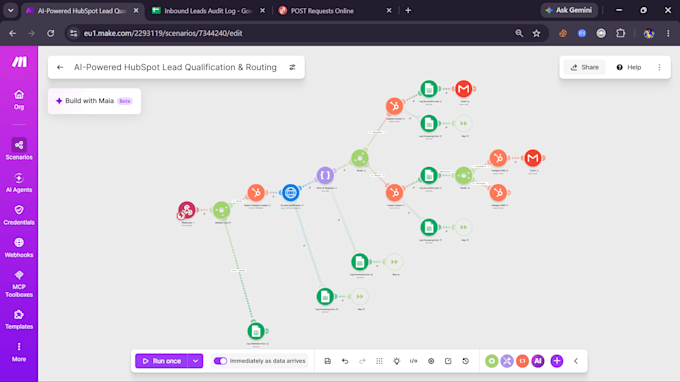680x382 pixels.
Task: Click Build with Maia
Action: (94, 101)
